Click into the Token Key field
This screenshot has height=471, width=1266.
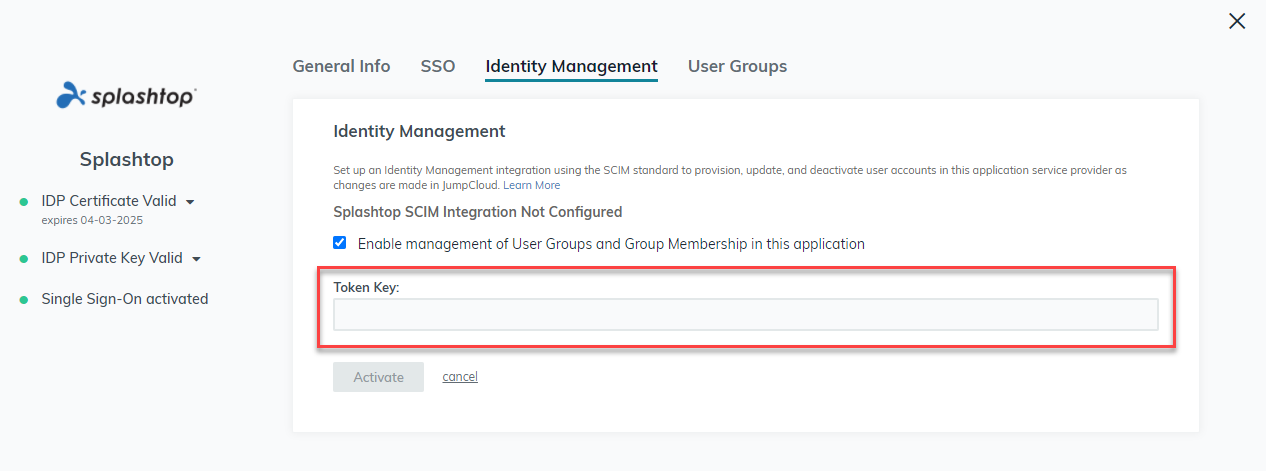[x=745, y=314]
